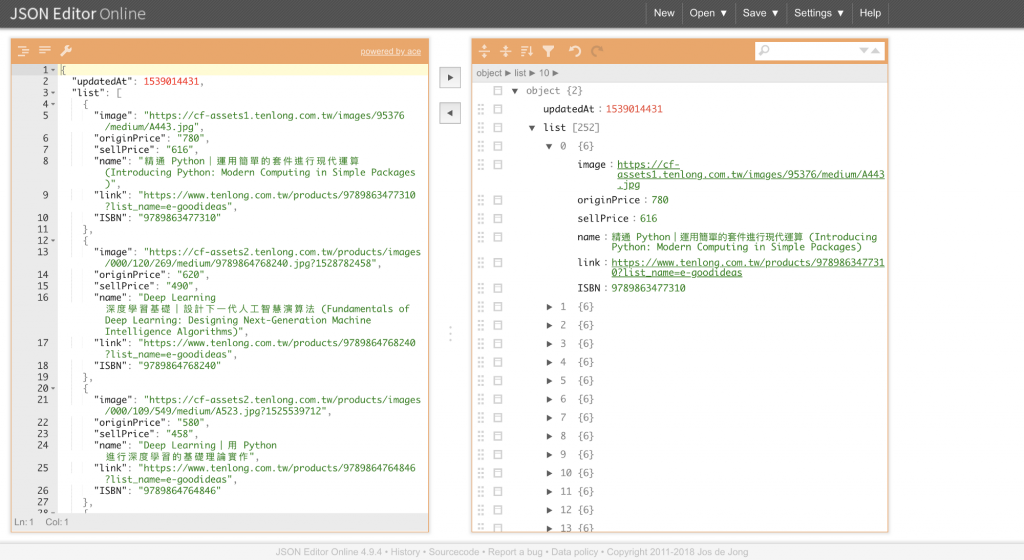Copy left panel to right arrow
Image resolution: width=1024 pixels, height=560 pixels.
click(x=450, y=78)
